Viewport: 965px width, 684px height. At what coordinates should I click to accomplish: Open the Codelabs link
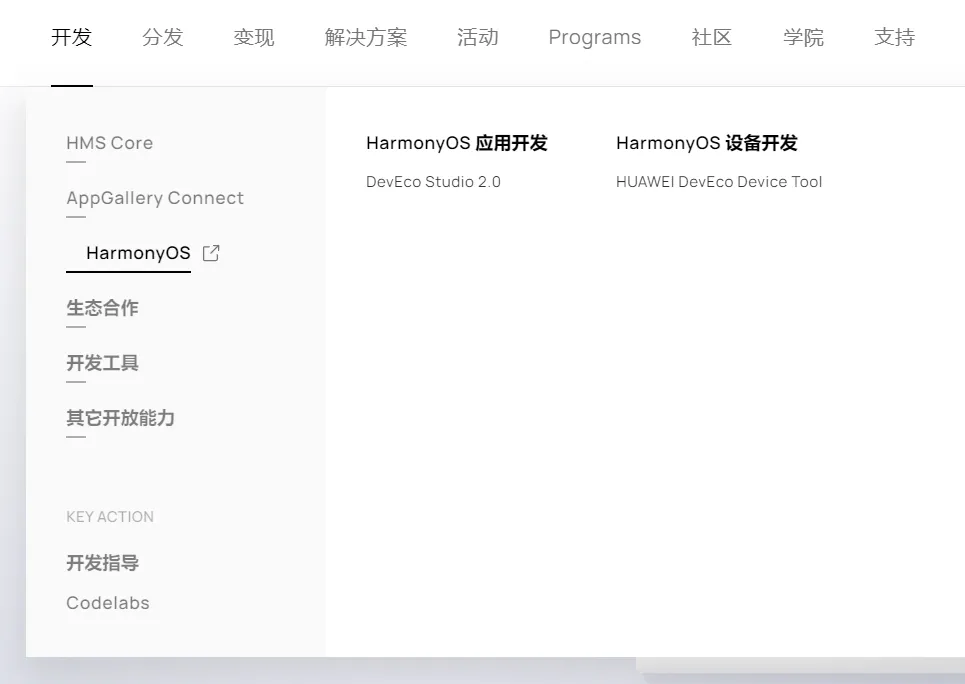[108, 603]
